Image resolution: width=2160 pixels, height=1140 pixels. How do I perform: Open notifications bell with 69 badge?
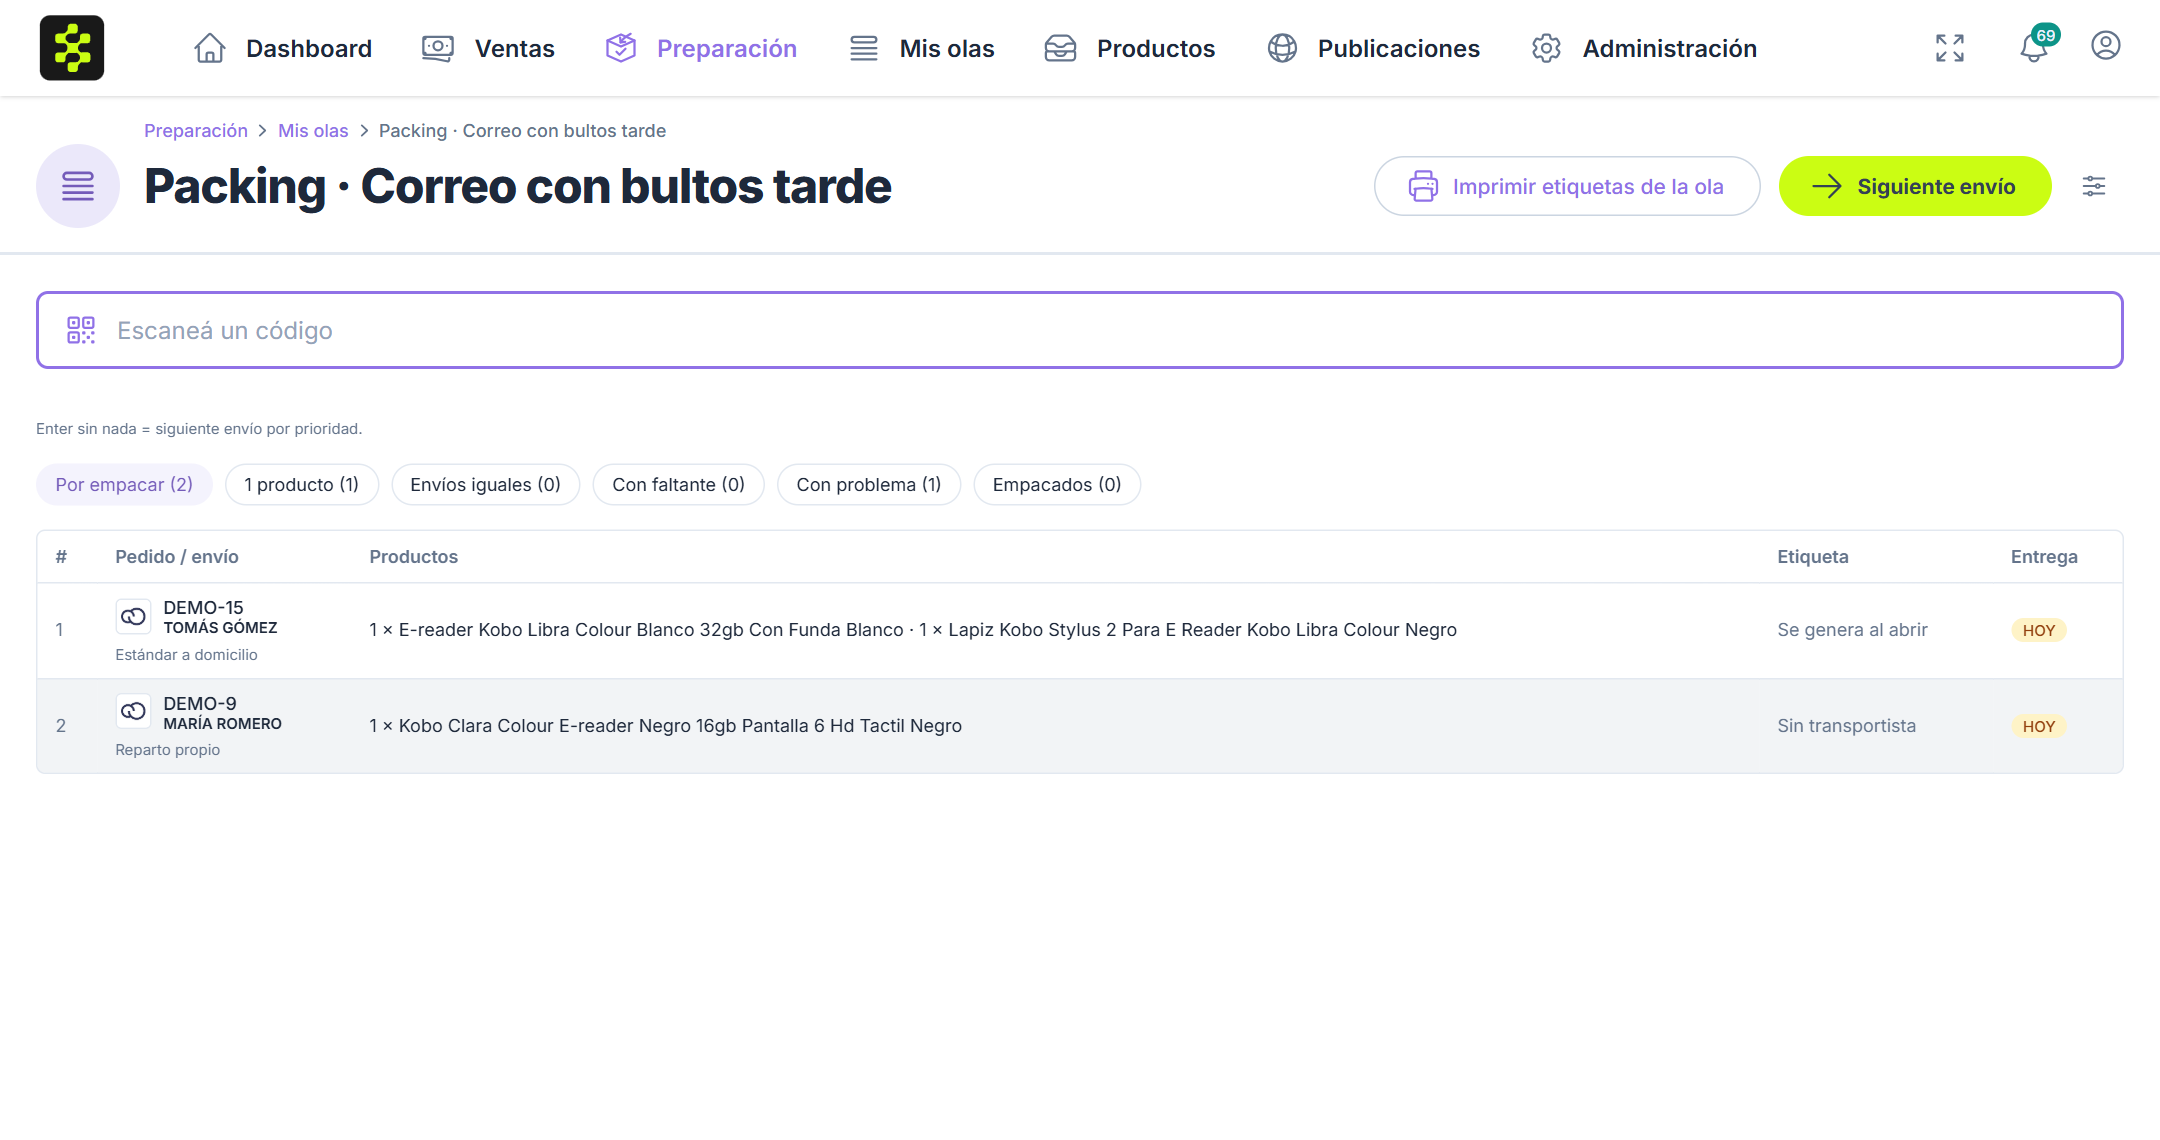point(2036,46)
